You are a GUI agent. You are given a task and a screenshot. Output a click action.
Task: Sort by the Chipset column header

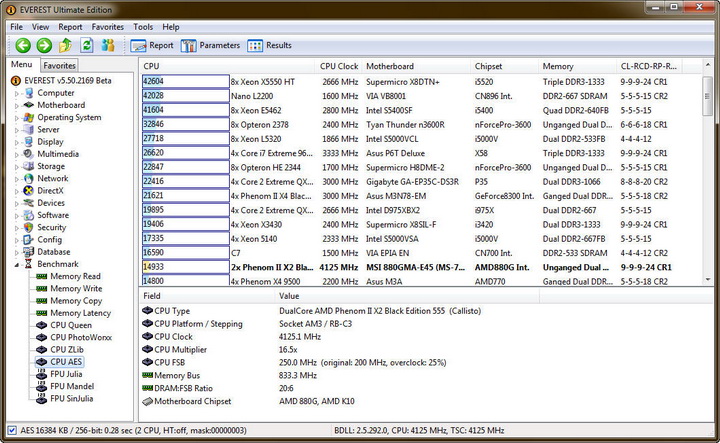point(504,66)
